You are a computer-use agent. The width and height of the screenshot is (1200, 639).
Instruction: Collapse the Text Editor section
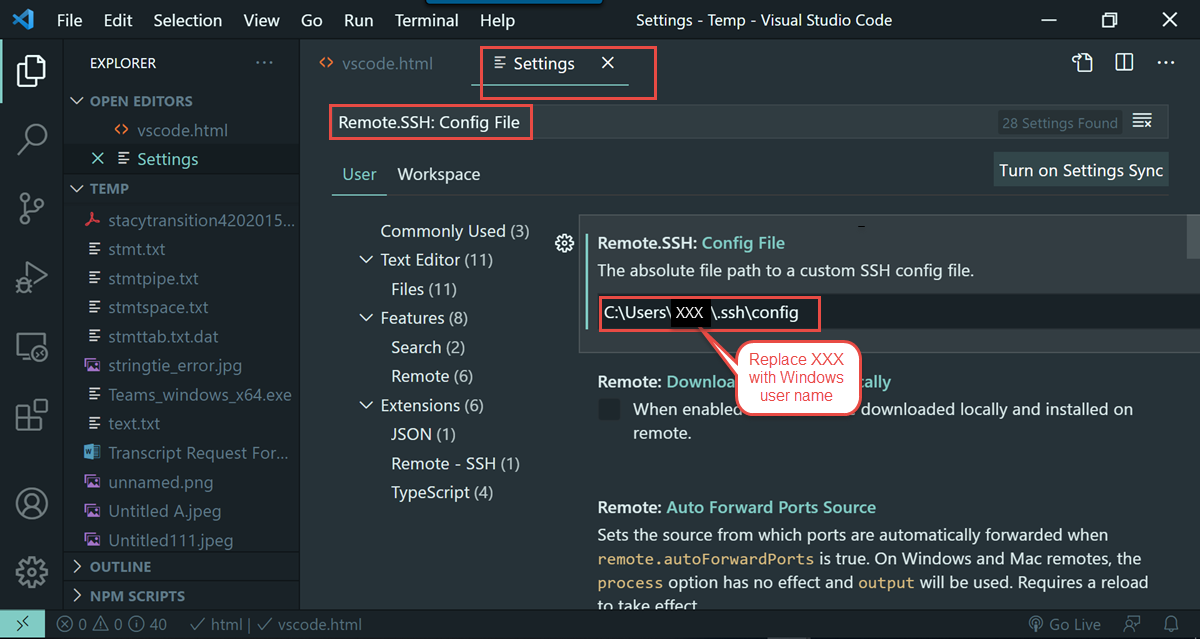point(366,259)
